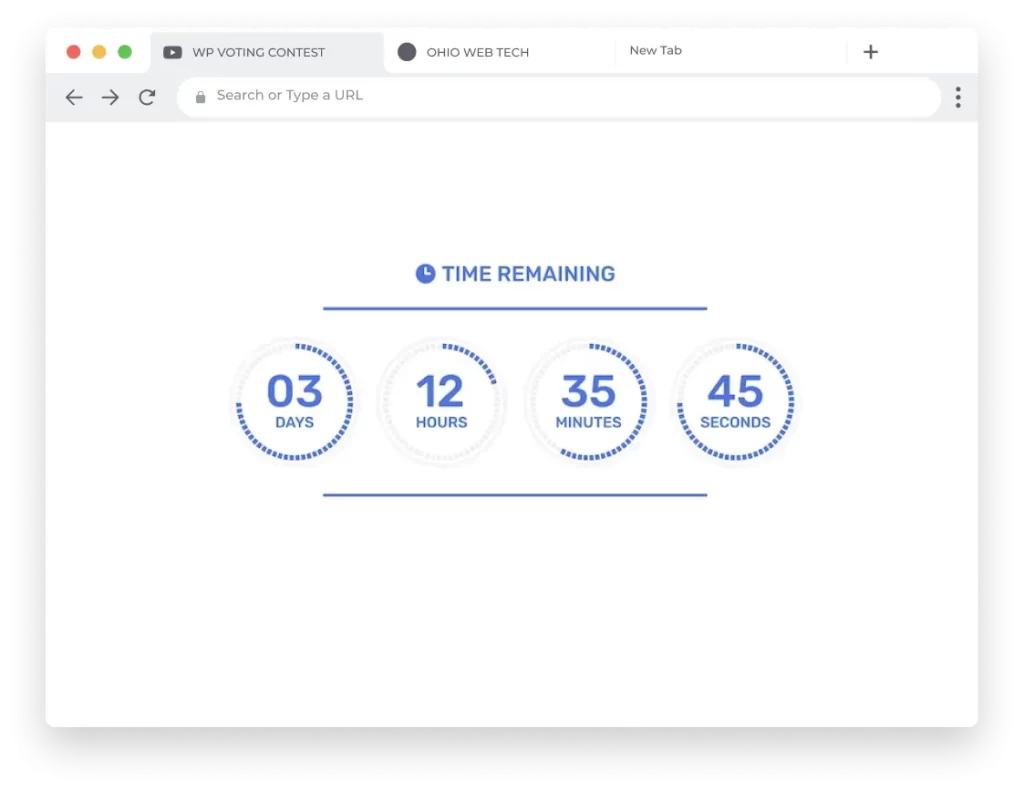Add a new tab with the plus icon
This screenshot has width=1024, height=791.
[871, 52]
